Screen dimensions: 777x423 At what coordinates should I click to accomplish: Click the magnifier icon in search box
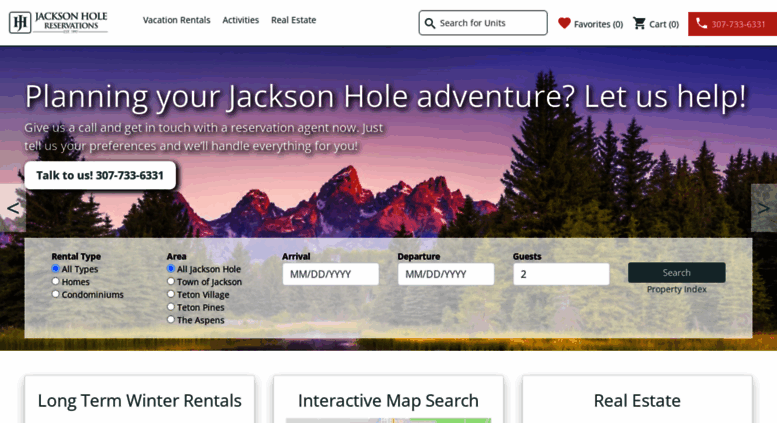pos(430,23)
